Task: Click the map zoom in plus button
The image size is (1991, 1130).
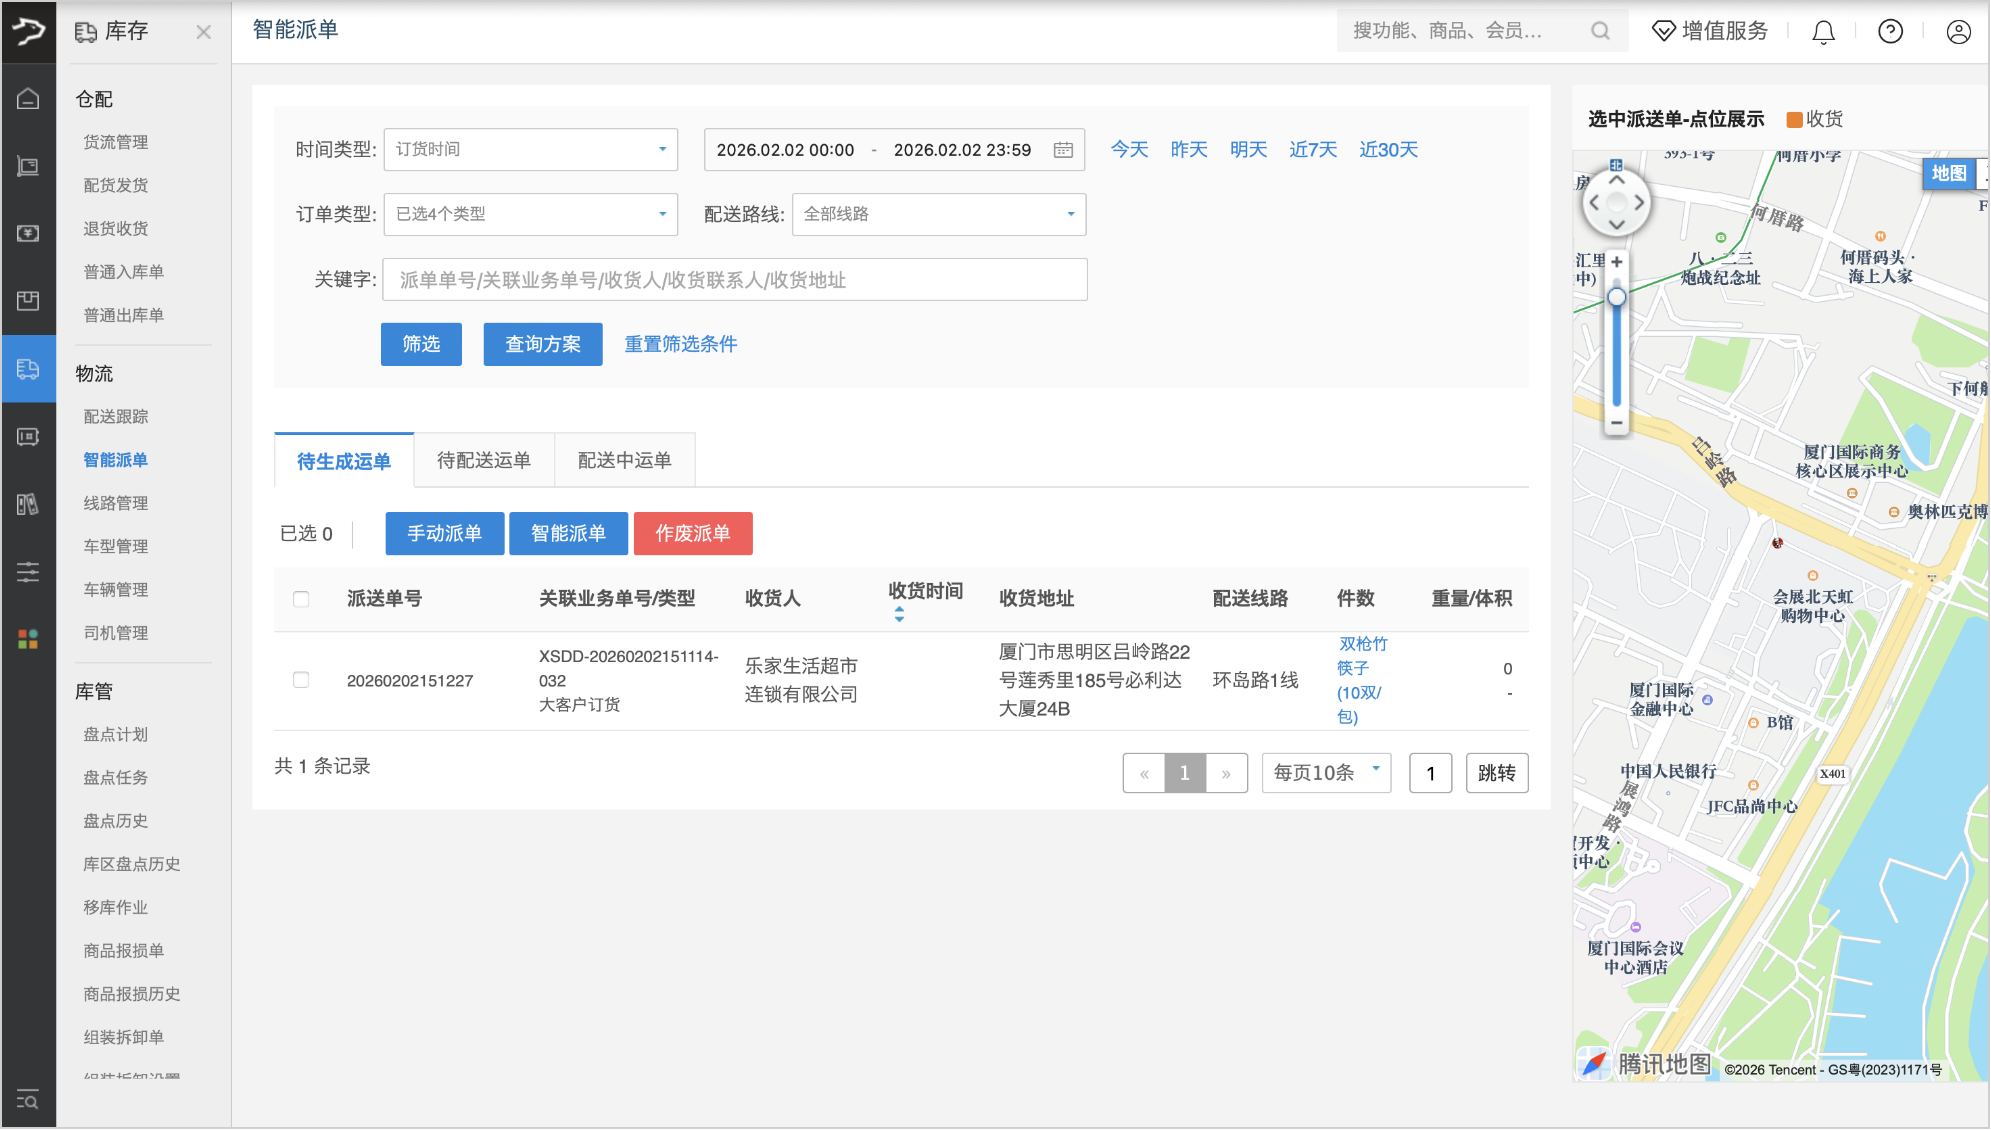Action: point(1616,262)
